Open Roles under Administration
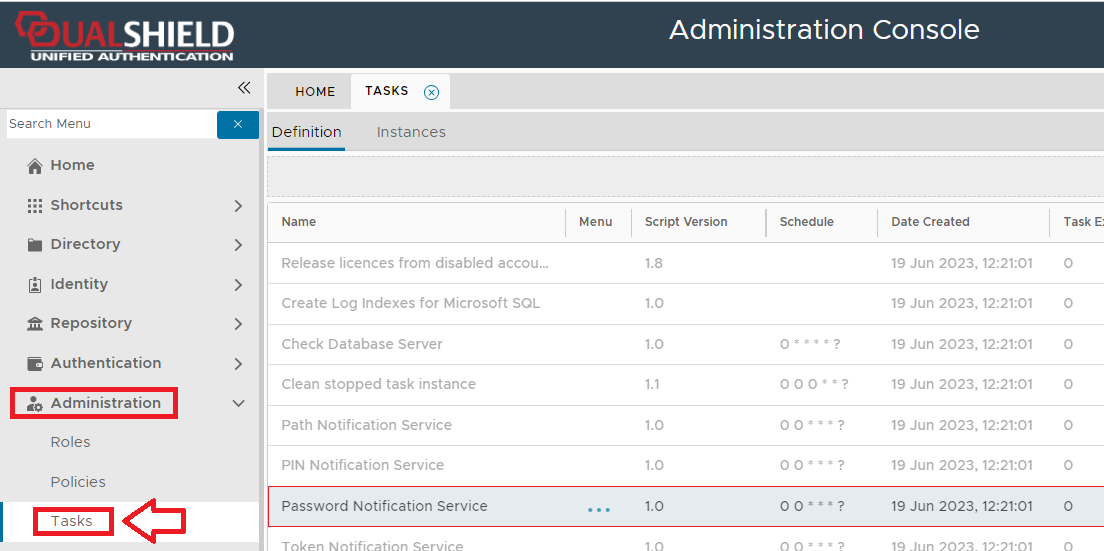This screenshot has width=1104, height=551. (70, 442)
